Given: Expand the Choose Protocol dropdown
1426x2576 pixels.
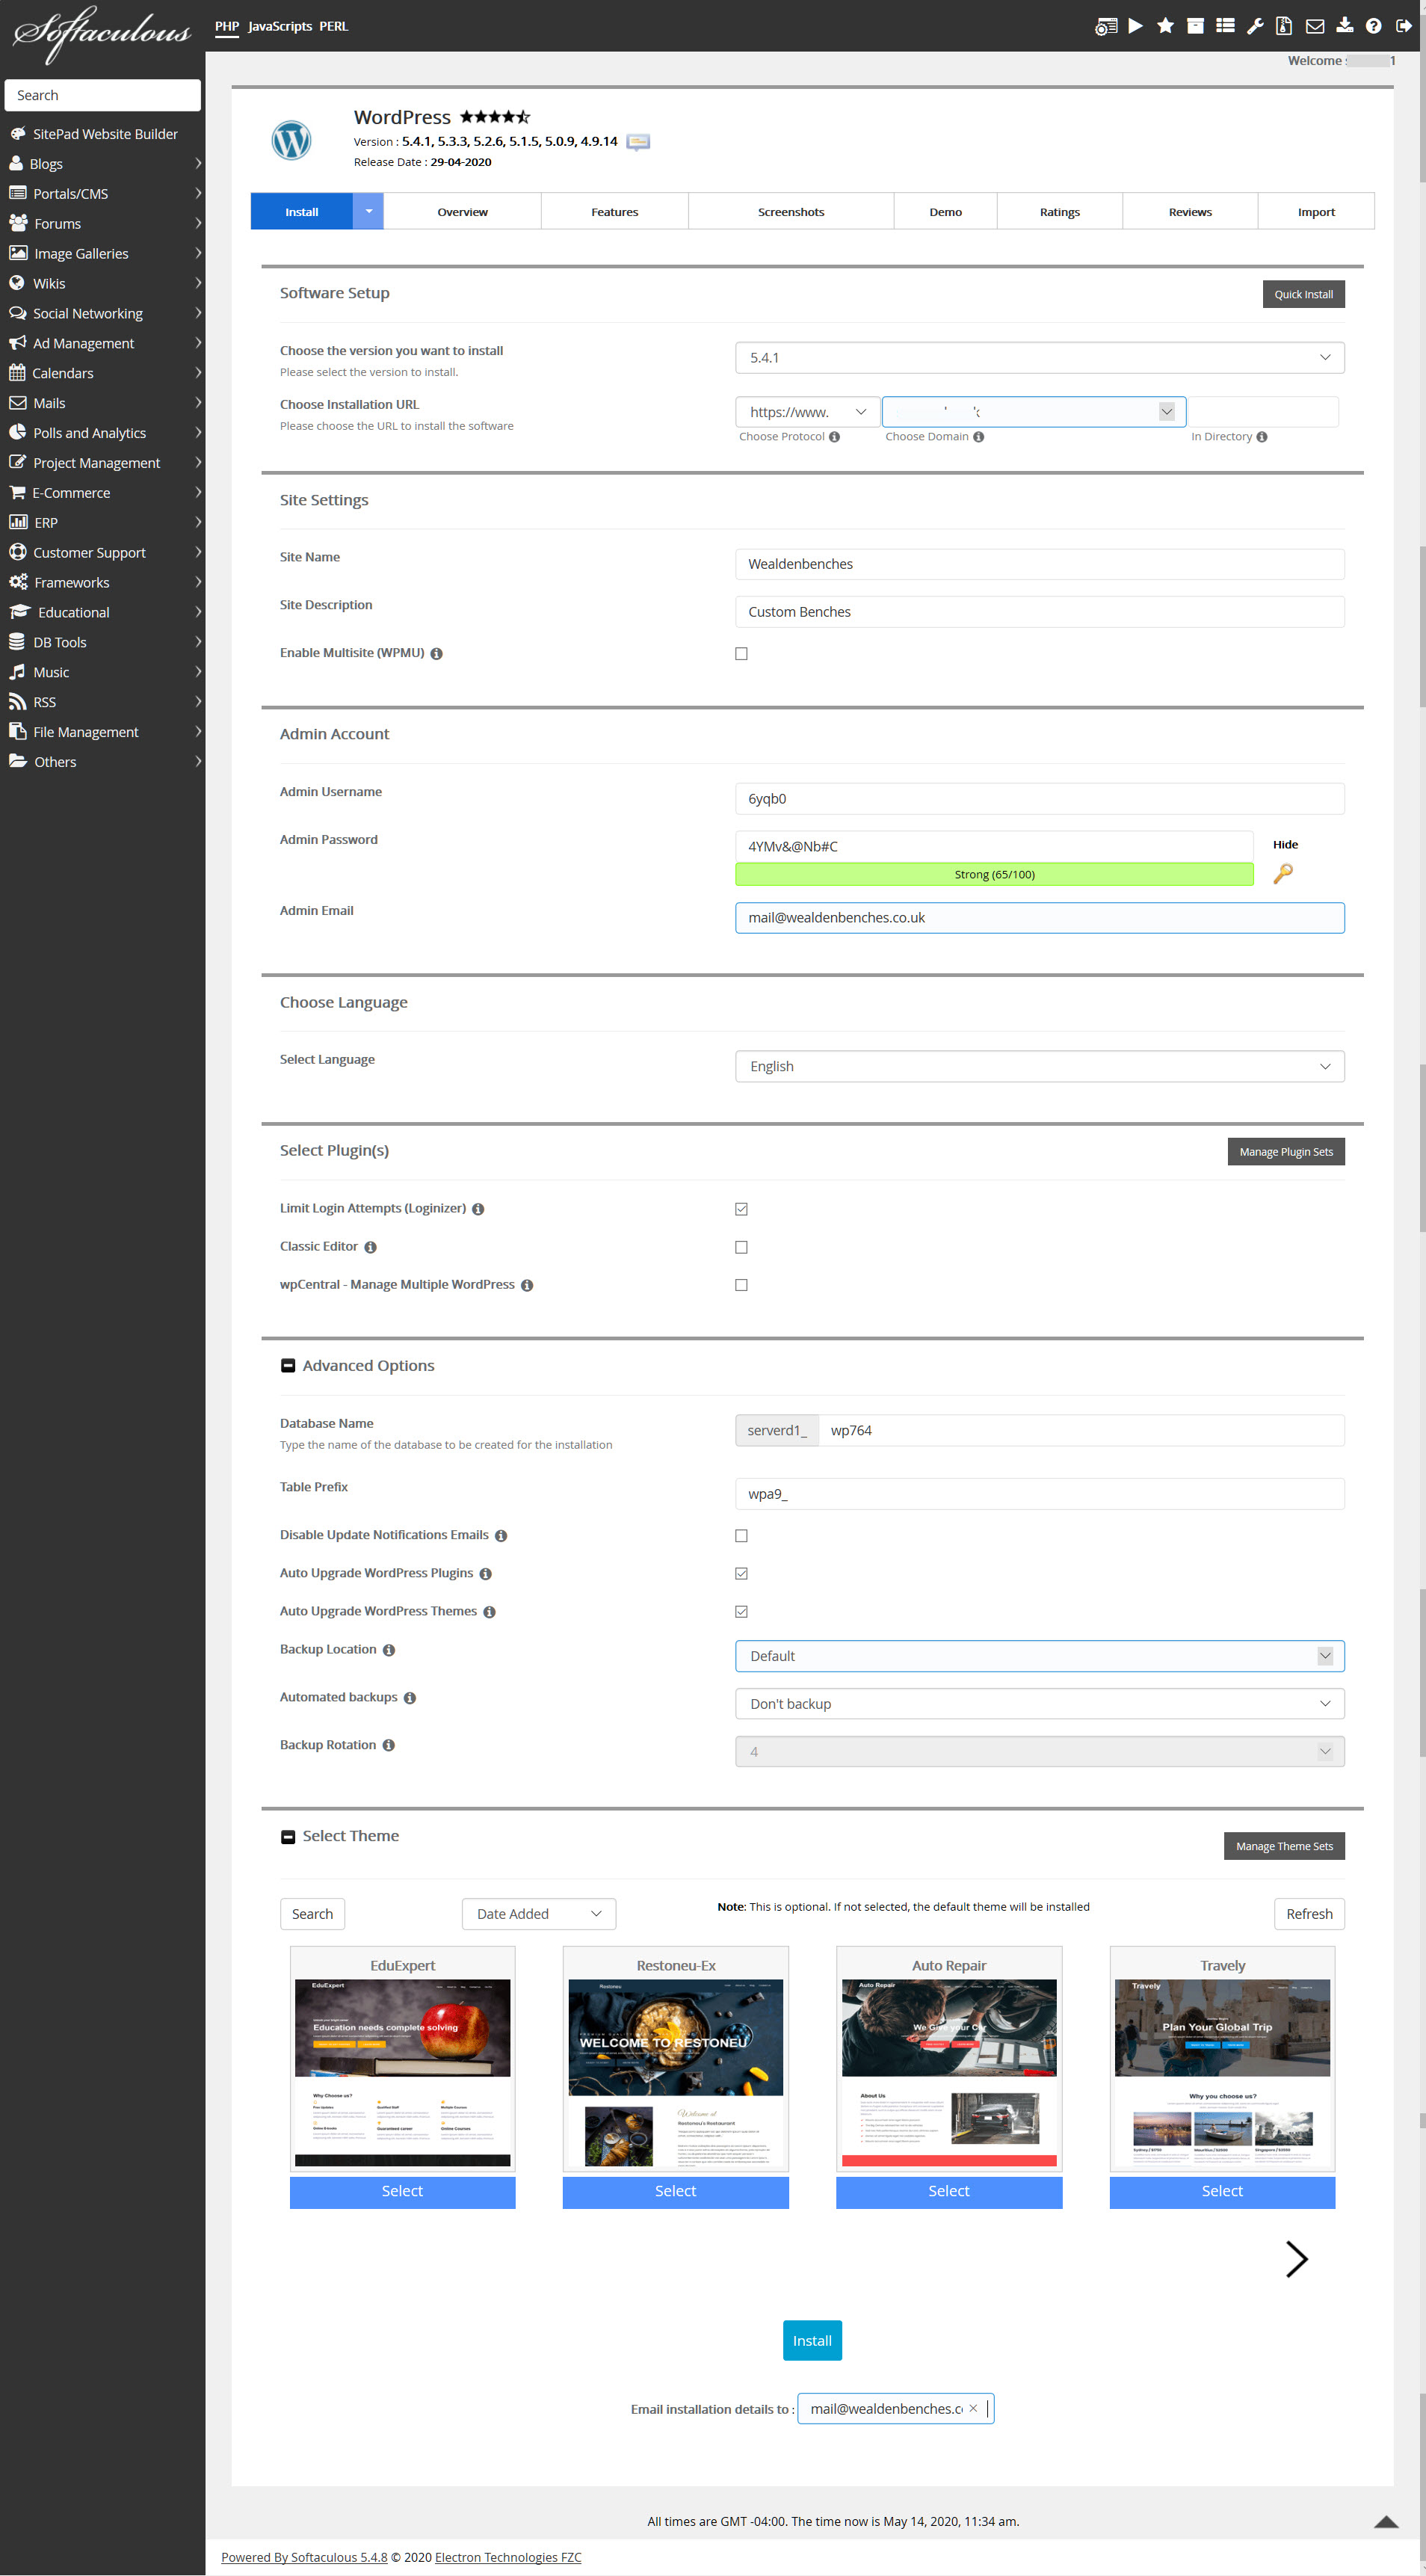Looking at the screenshot, I should click(807, 412).
